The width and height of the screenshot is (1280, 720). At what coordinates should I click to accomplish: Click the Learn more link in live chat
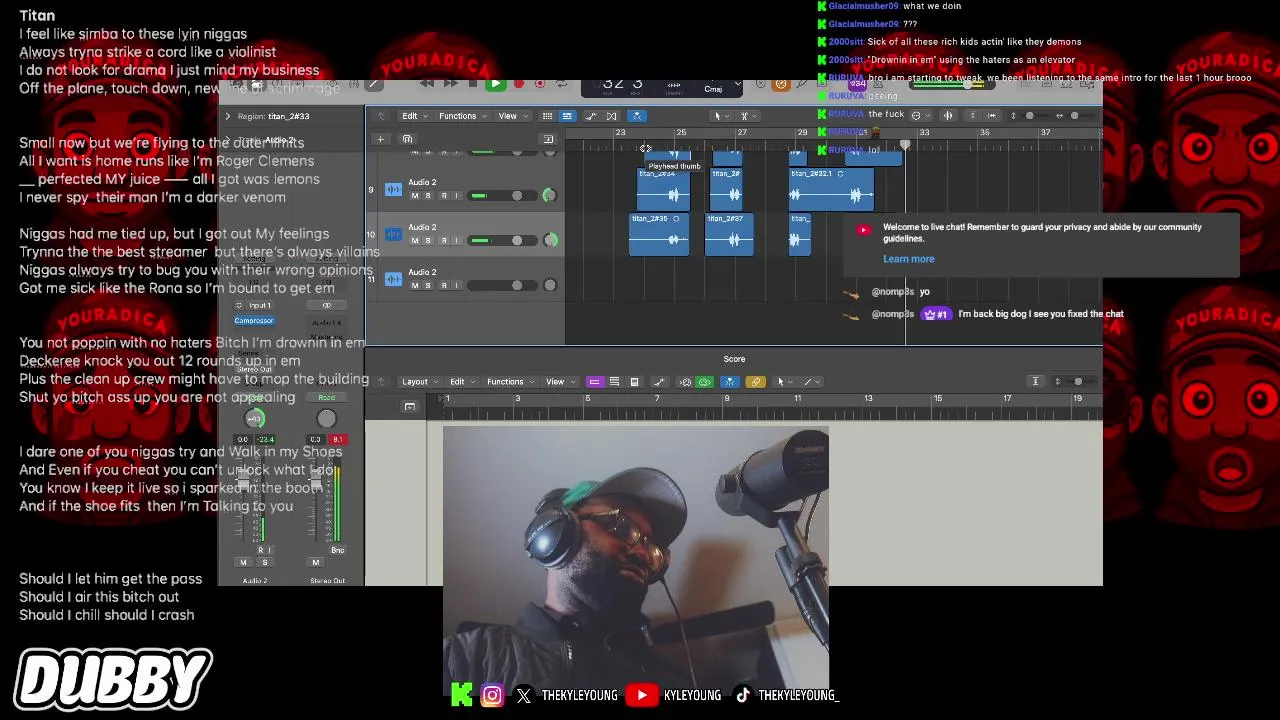click(908, 259)
